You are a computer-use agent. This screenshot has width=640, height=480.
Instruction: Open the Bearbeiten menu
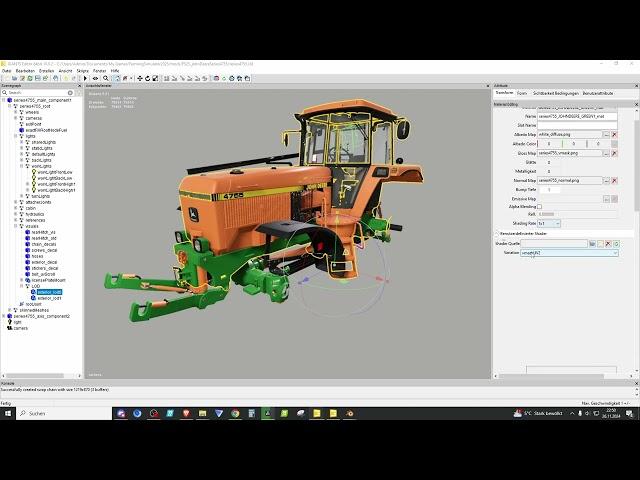25,71
